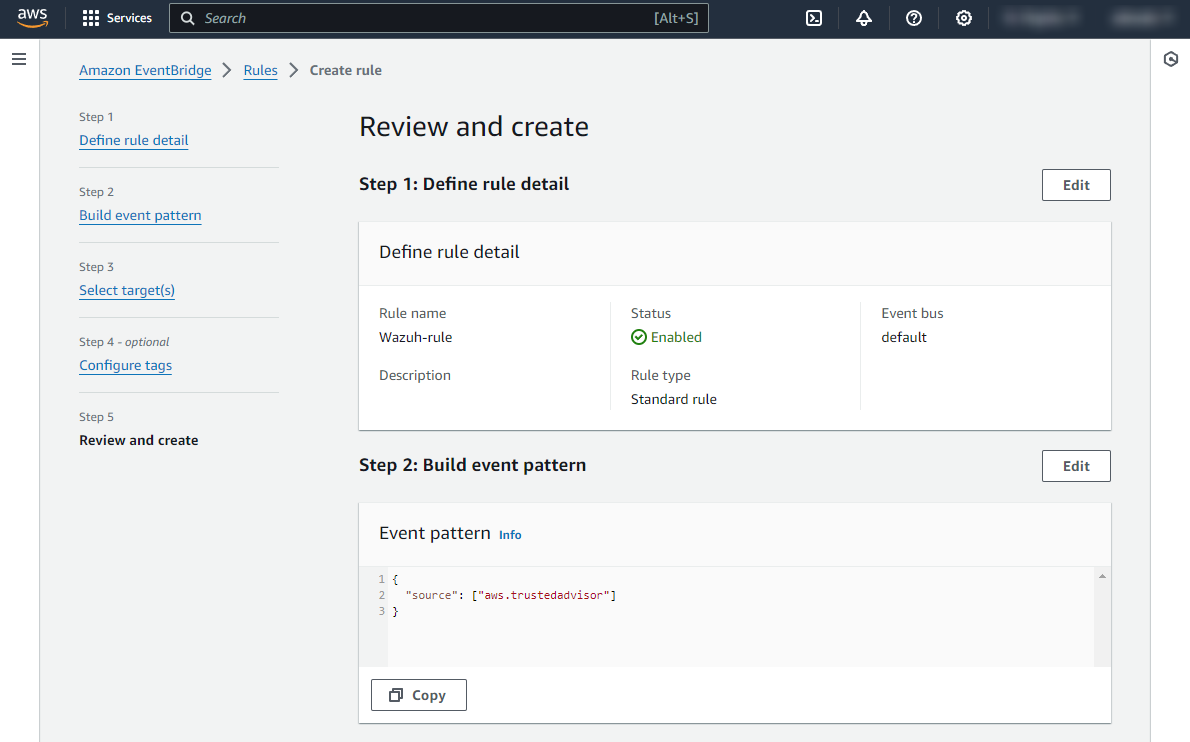Go to Amazon EventBridge breadcrumb
This screenshot has height=742, width=1190.
tap(145, 70)
